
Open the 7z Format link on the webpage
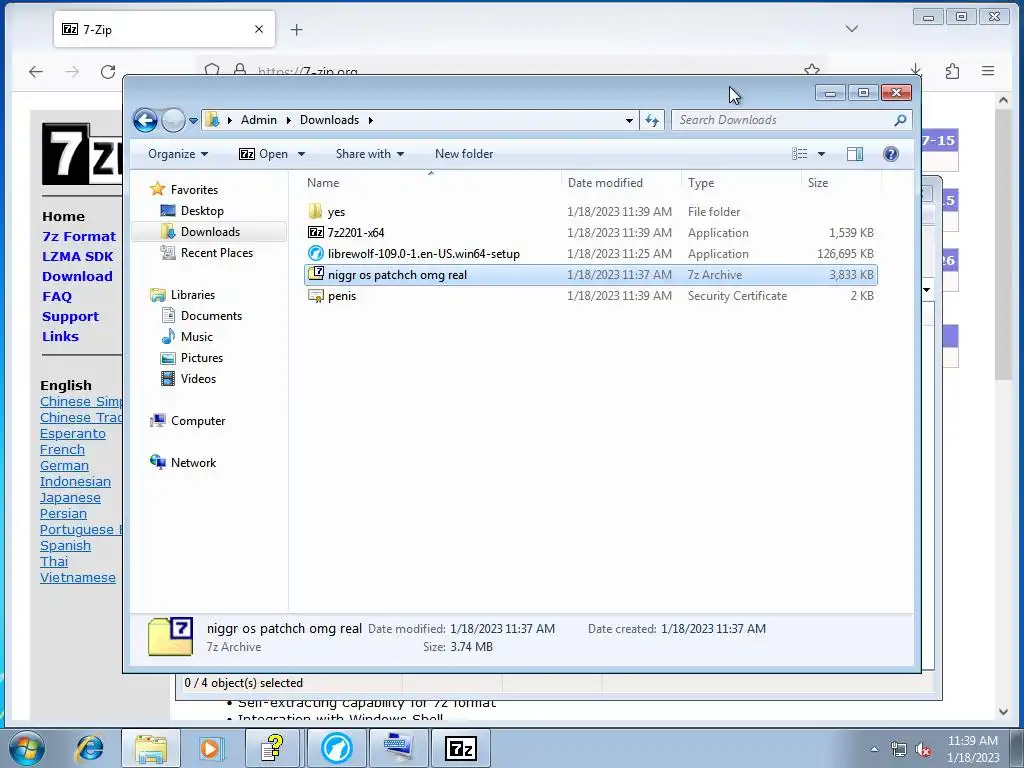(x=79, y=236)
